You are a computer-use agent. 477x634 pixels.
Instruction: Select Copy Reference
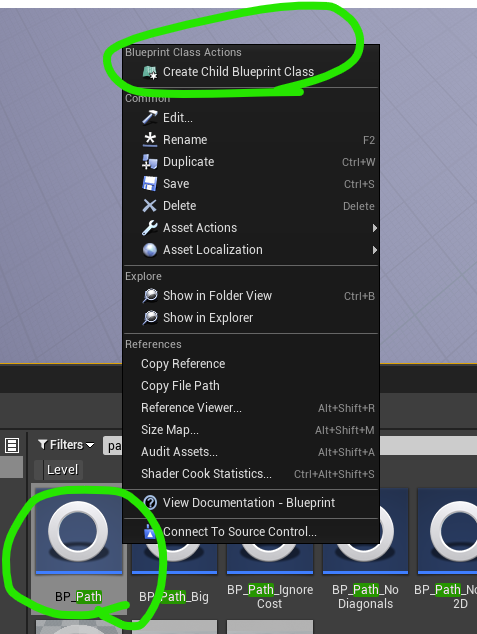tap(251, 363)
